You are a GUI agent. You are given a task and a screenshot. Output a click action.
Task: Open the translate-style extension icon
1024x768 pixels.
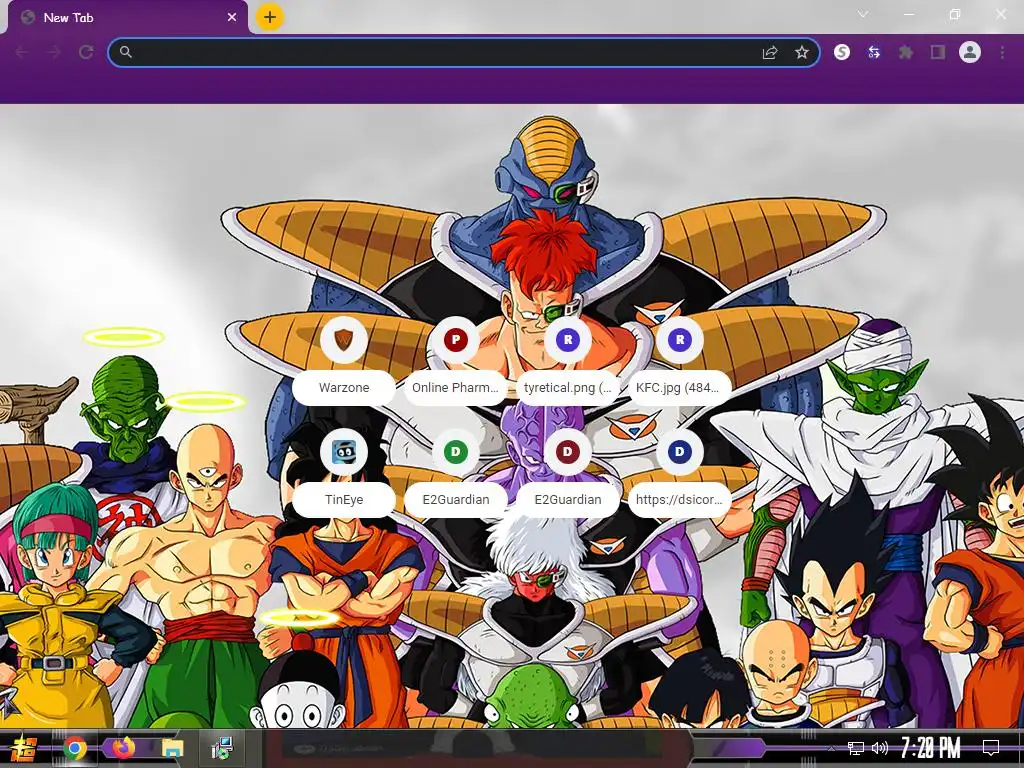coord(874,52)
